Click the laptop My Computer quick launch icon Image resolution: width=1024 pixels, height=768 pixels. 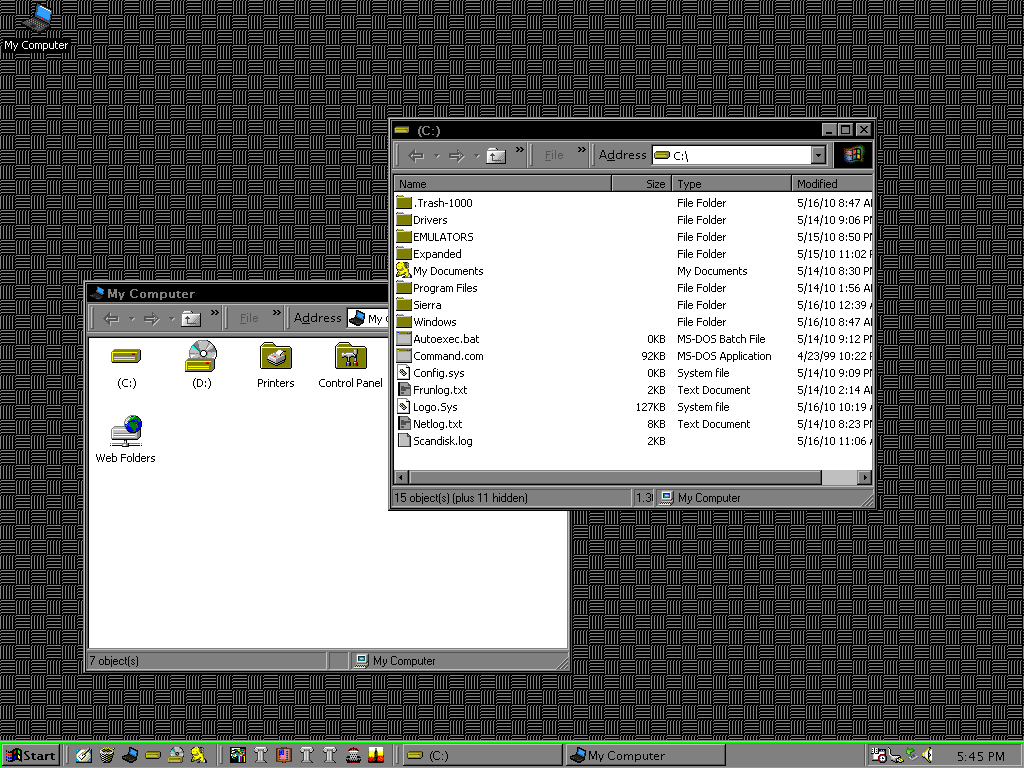pos(129,756)
